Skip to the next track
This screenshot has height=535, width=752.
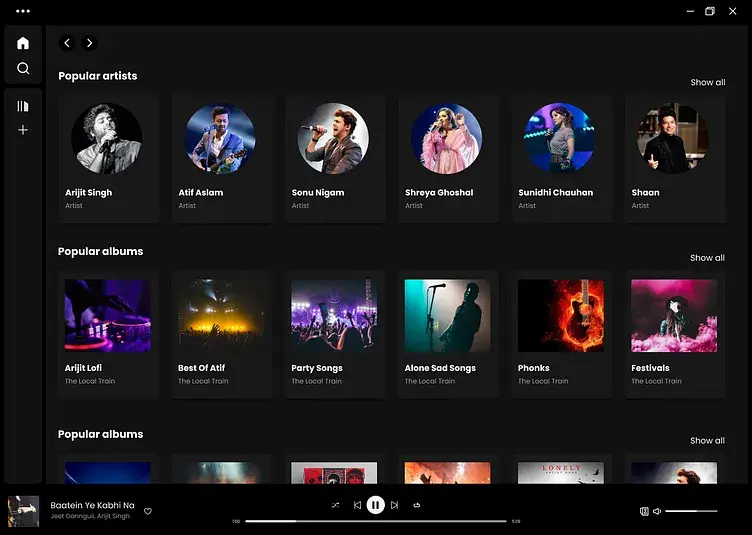tap(394, 505)
